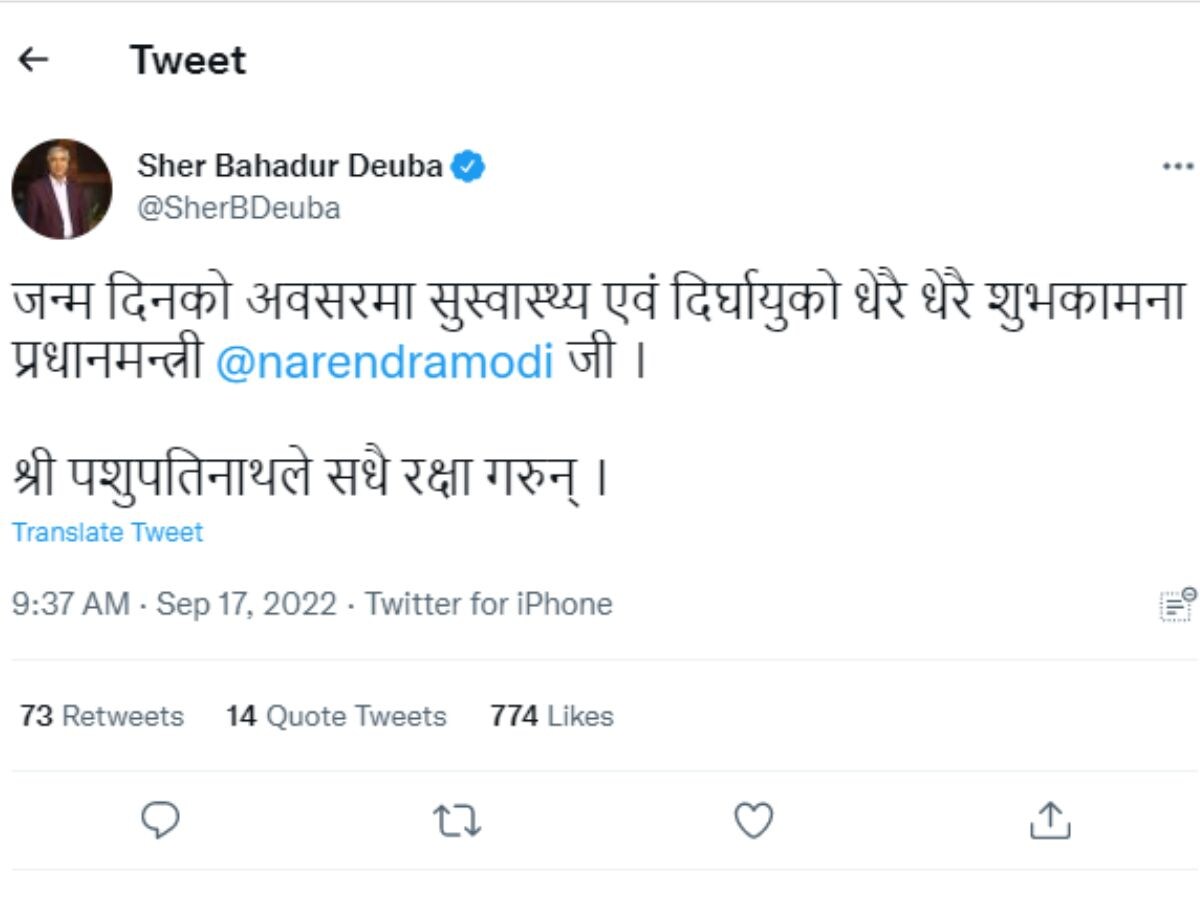
Task: Like the tweet with the heart icon
Action: pos(754,821)
